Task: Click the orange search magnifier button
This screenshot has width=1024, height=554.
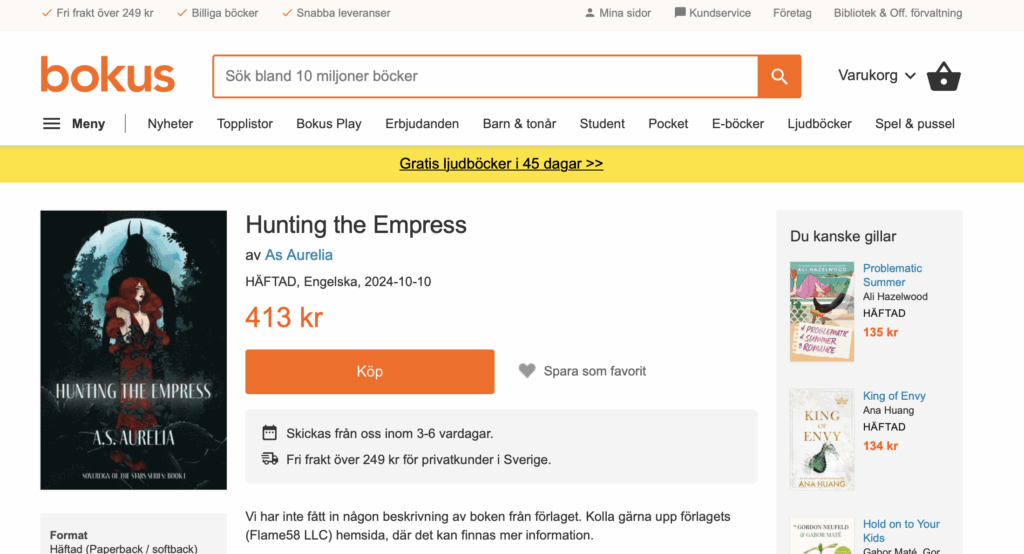Action: tap(779, 76)
